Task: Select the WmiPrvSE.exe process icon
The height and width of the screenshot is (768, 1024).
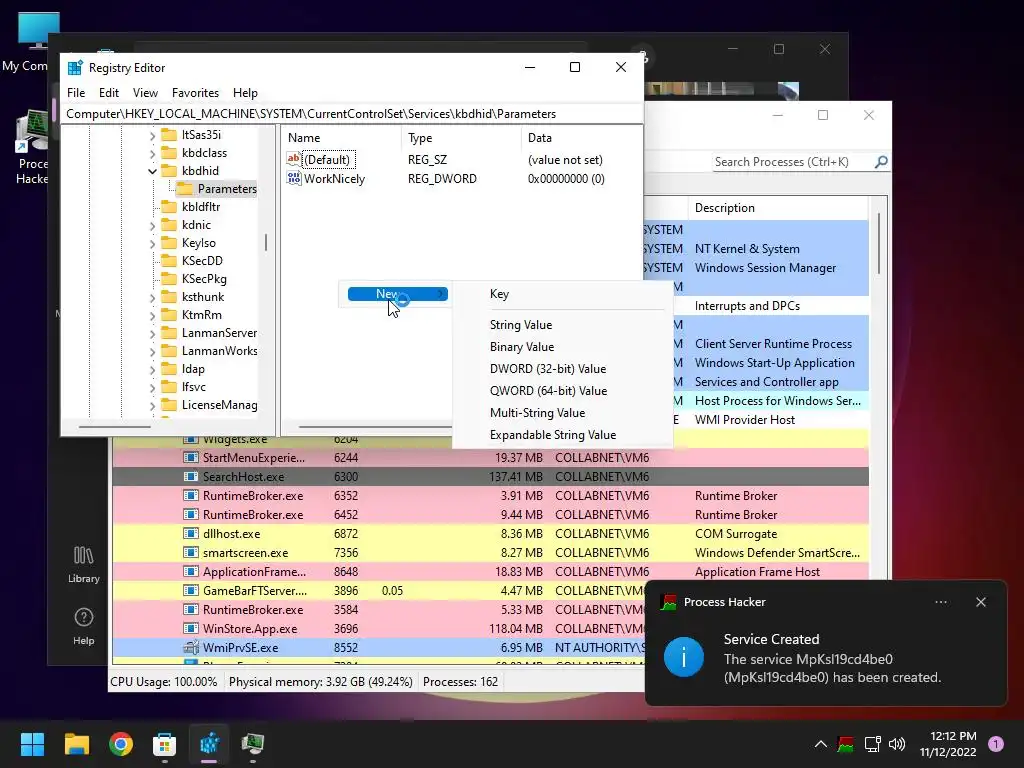Action: click(x=191, y=648)
